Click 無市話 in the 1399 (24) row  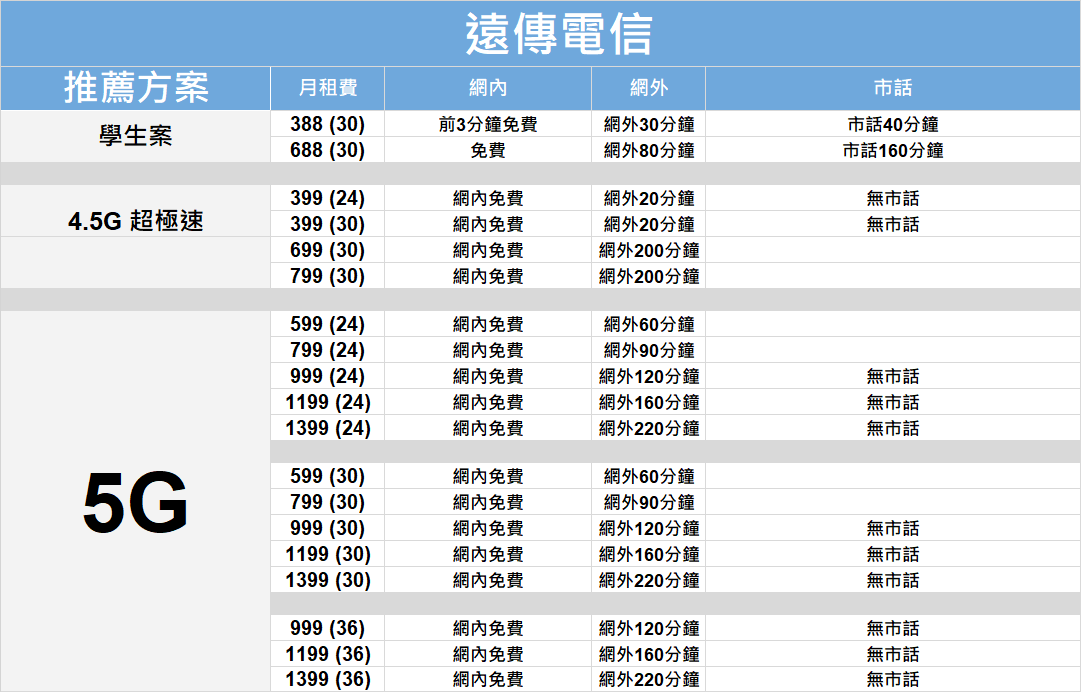[893, 428]
